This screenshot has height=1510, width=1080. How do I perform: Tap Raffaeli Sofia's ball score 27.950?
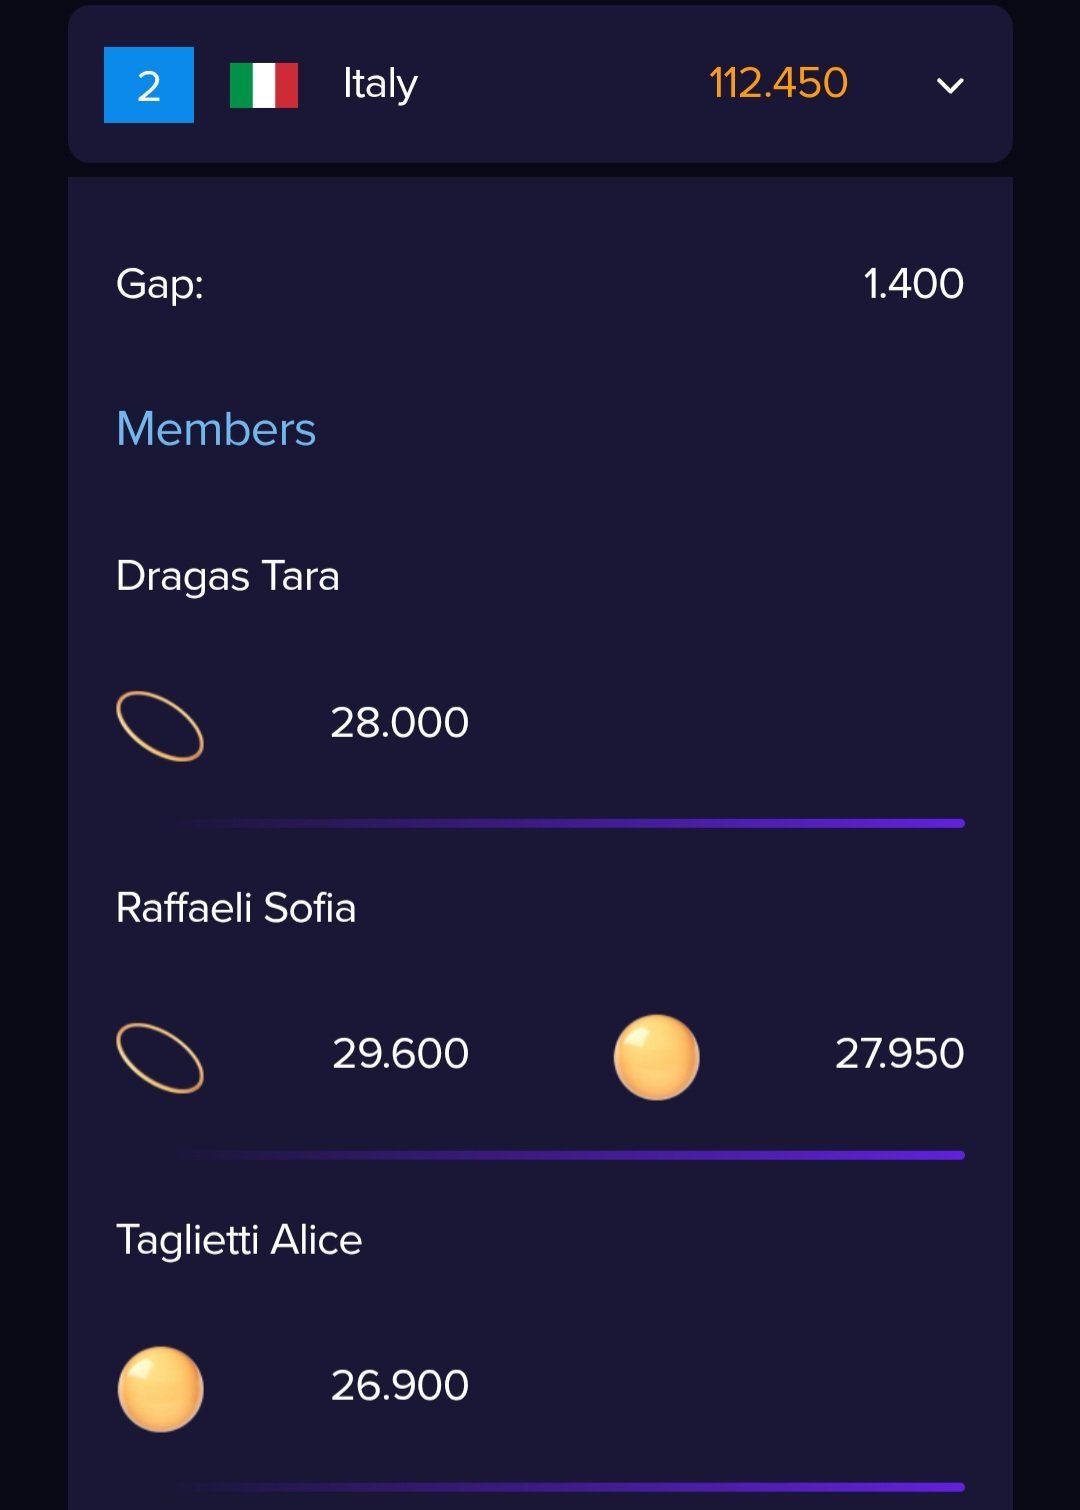tap(899, 1054)
